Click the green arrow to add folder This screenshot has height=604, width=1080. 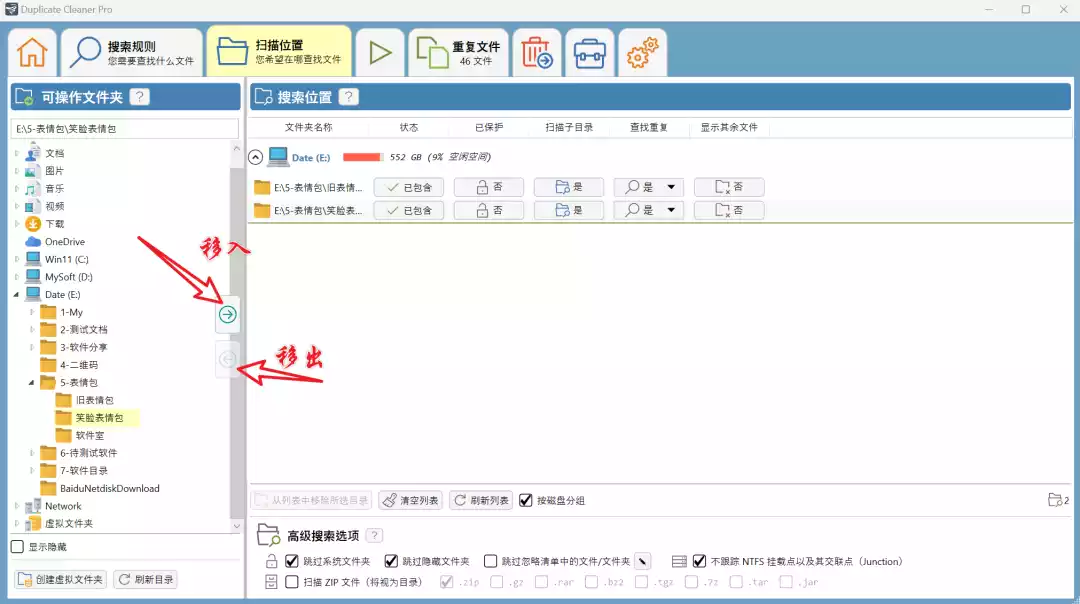(x=228, y=315)
